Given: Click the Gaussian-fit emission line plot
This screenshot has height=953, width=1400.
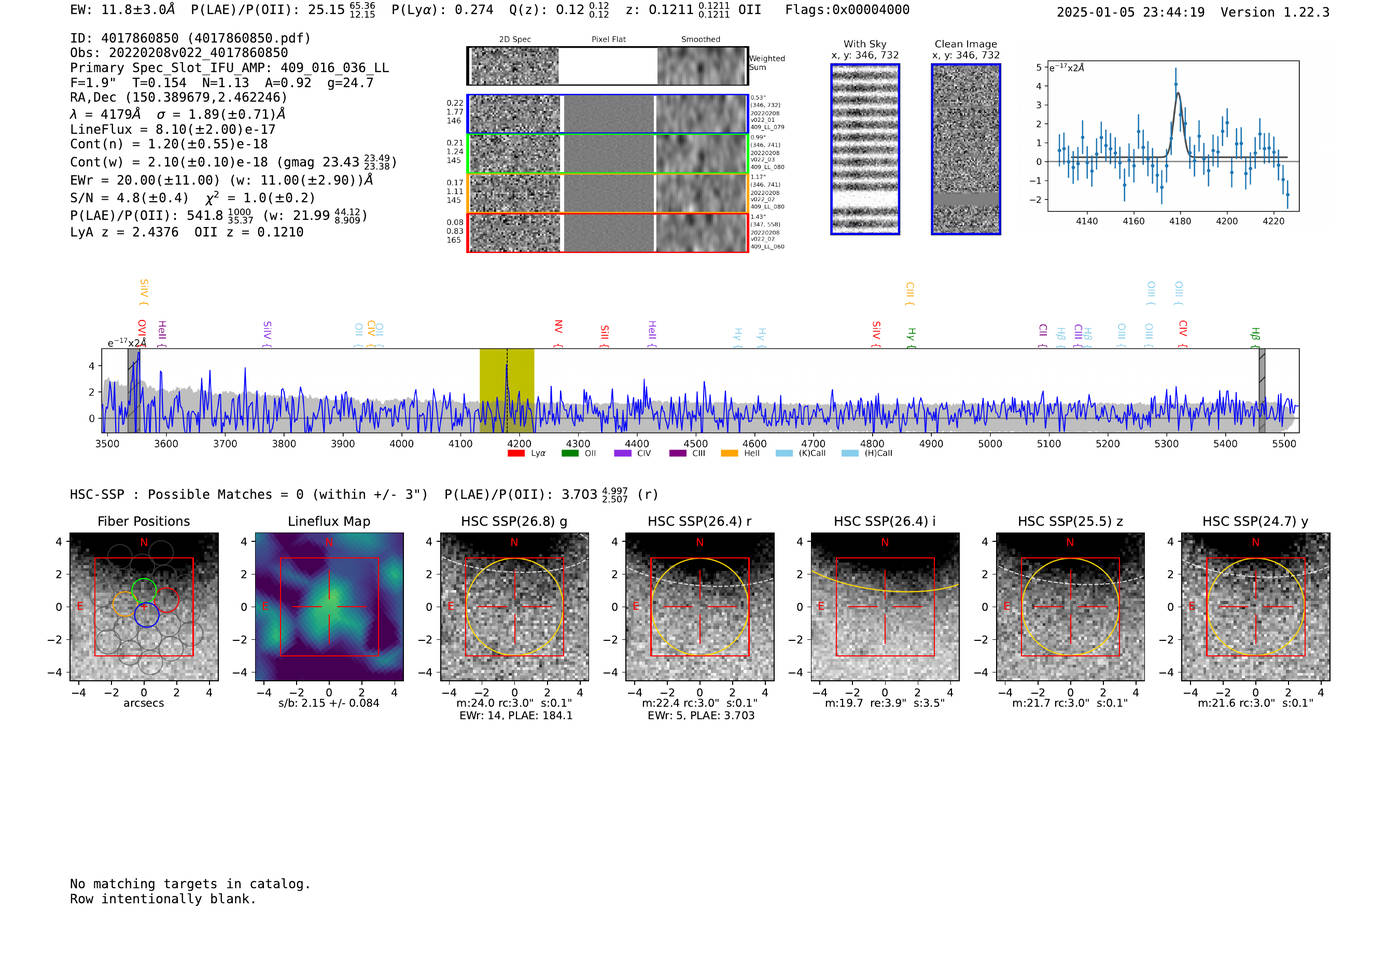Looking at the screenshot, I should [x=1172, y=136].
